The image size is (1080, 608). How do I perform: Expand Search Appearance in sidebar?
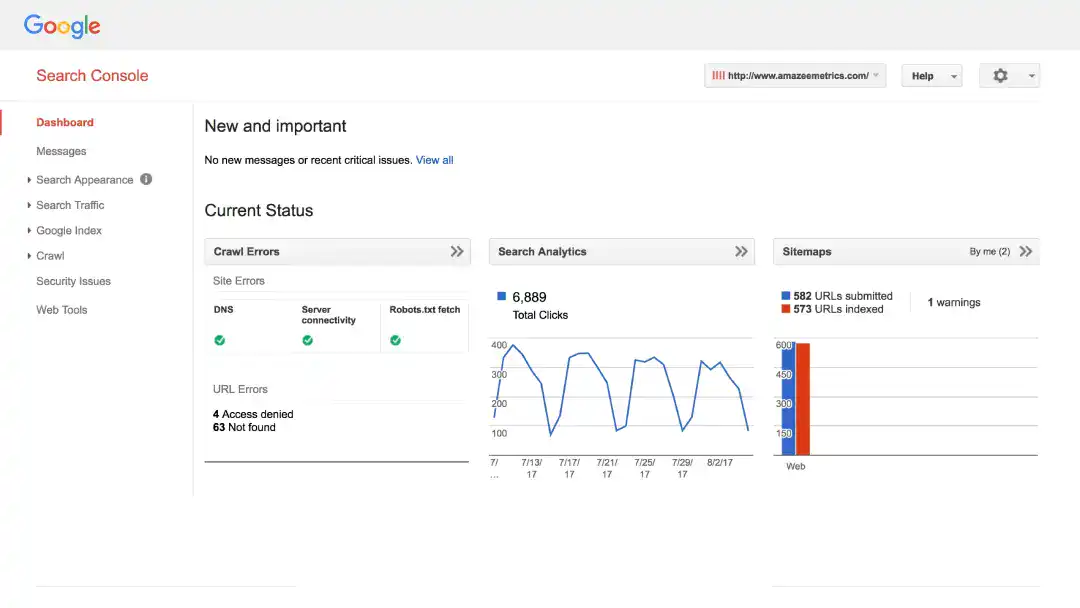(x=29, y=180)
